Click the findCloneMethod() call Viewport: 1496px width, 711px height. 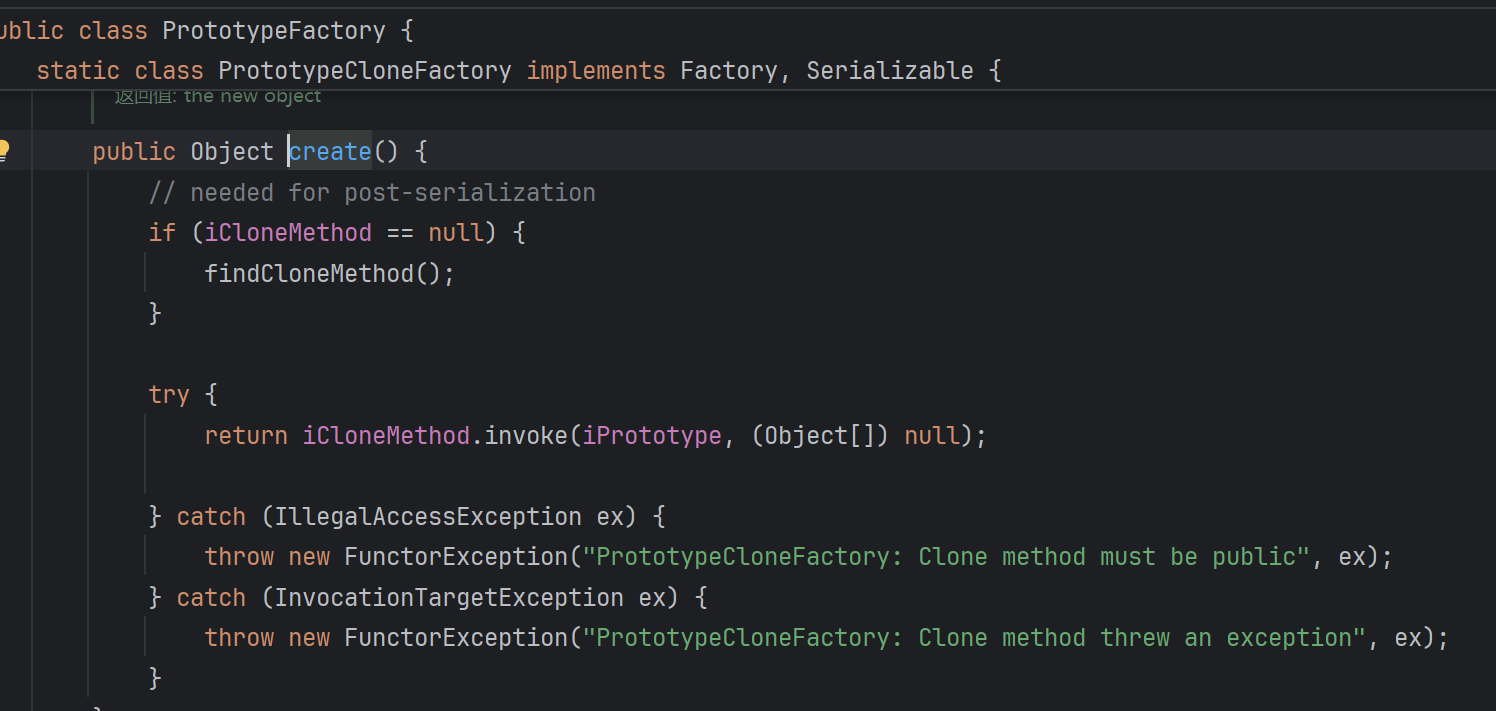click(x=329, y=274)
